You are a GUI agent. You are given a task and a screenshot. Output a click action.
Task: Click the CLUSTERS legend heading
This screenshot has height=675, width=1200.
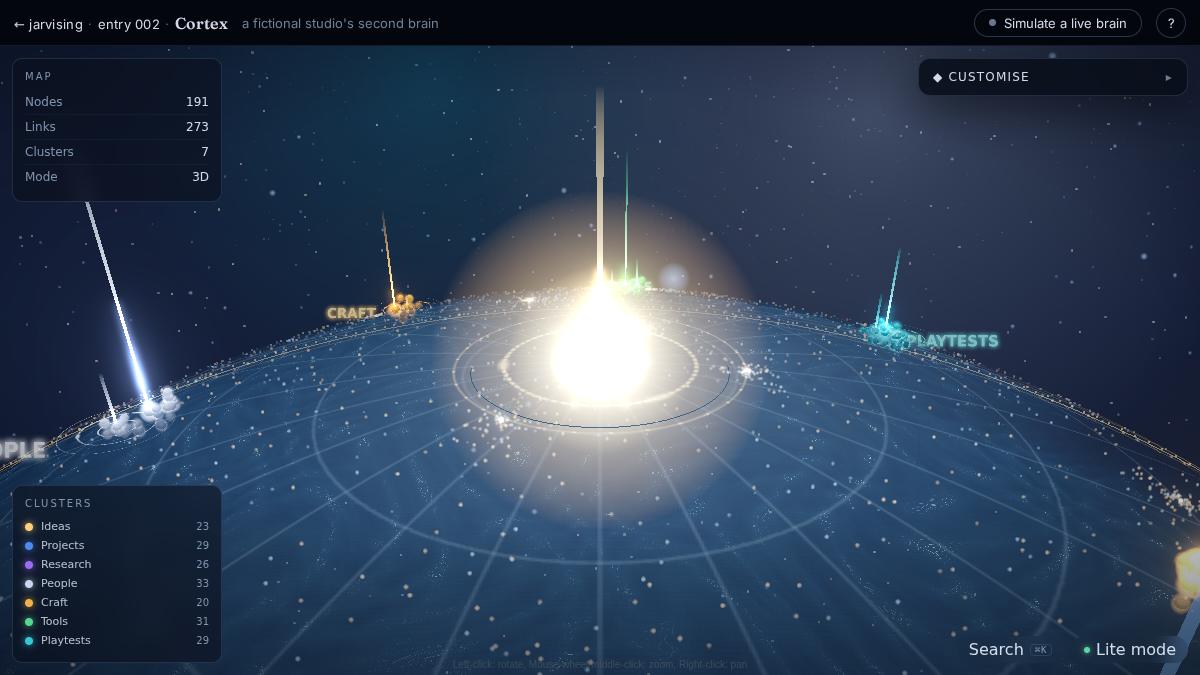[58, 503]
